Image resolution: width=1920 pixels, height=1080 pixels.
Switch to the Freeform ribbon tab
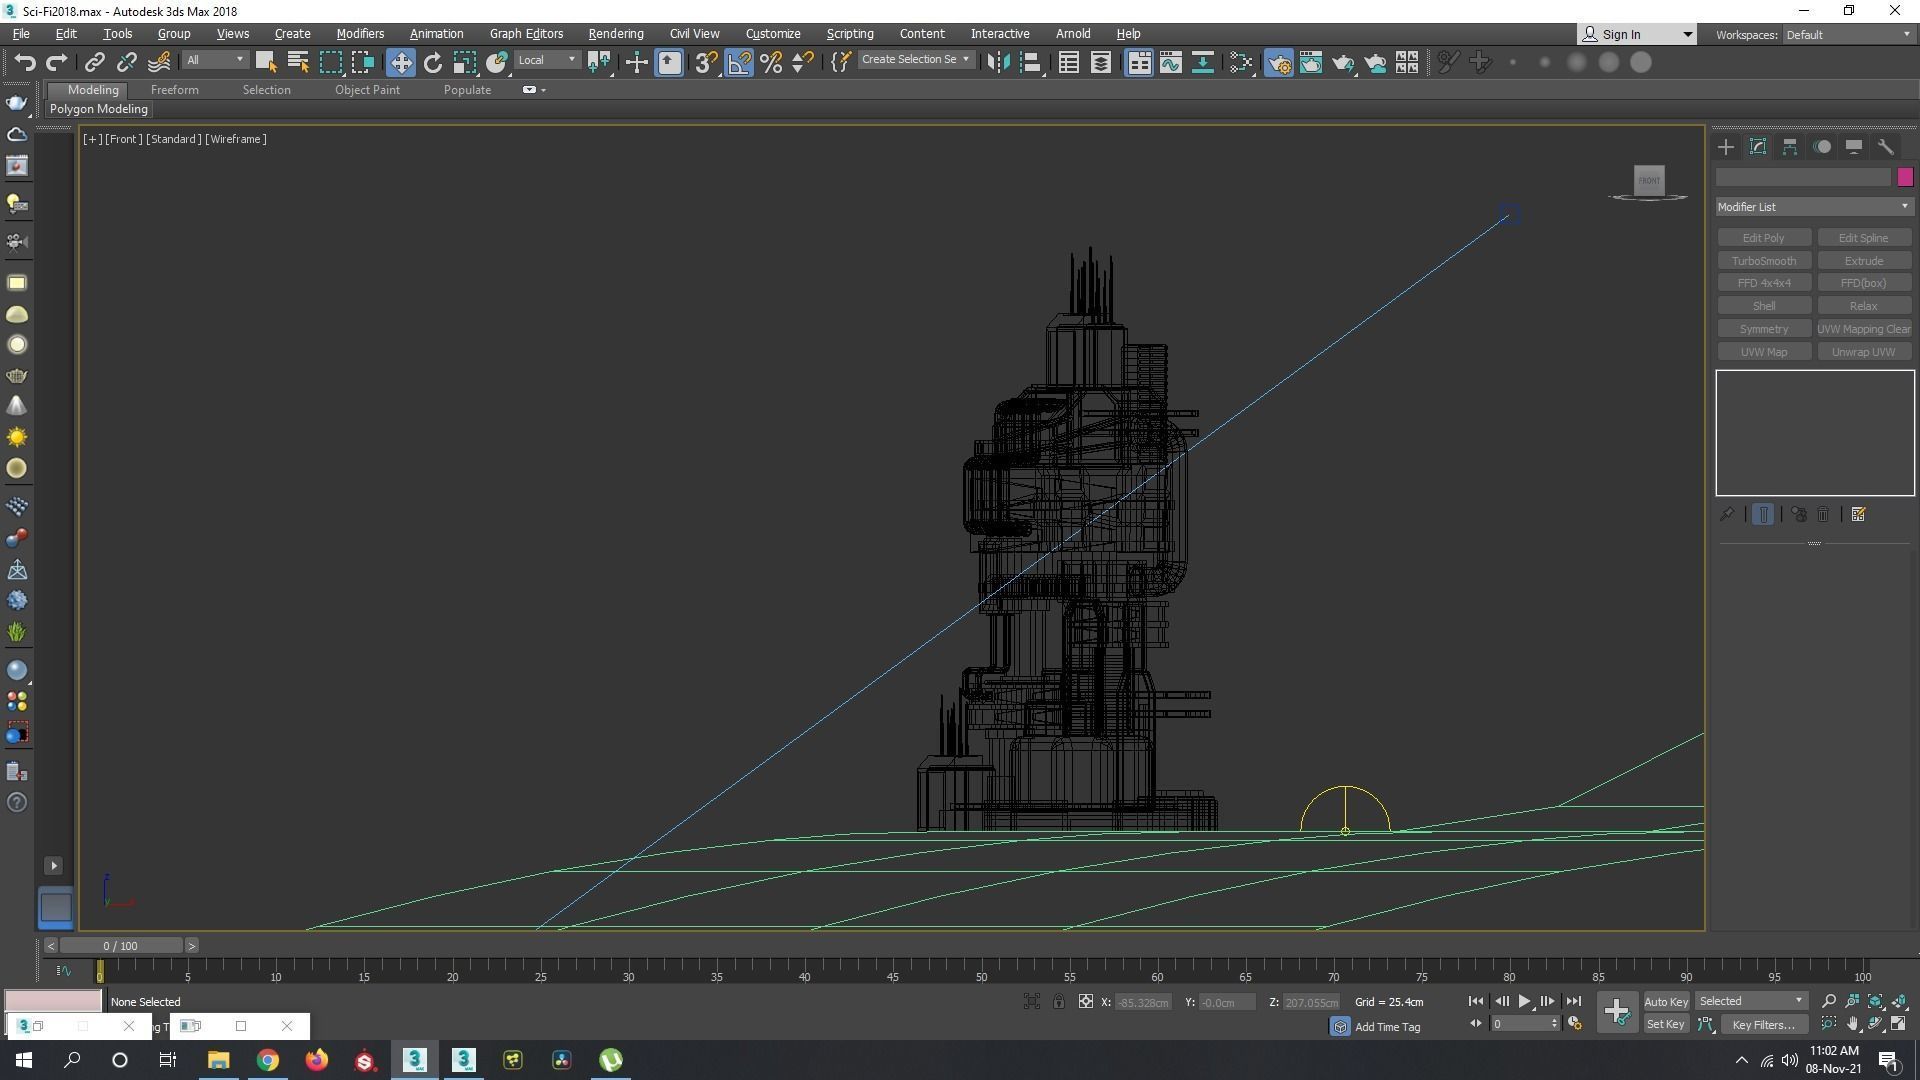(x=174, y=90)
